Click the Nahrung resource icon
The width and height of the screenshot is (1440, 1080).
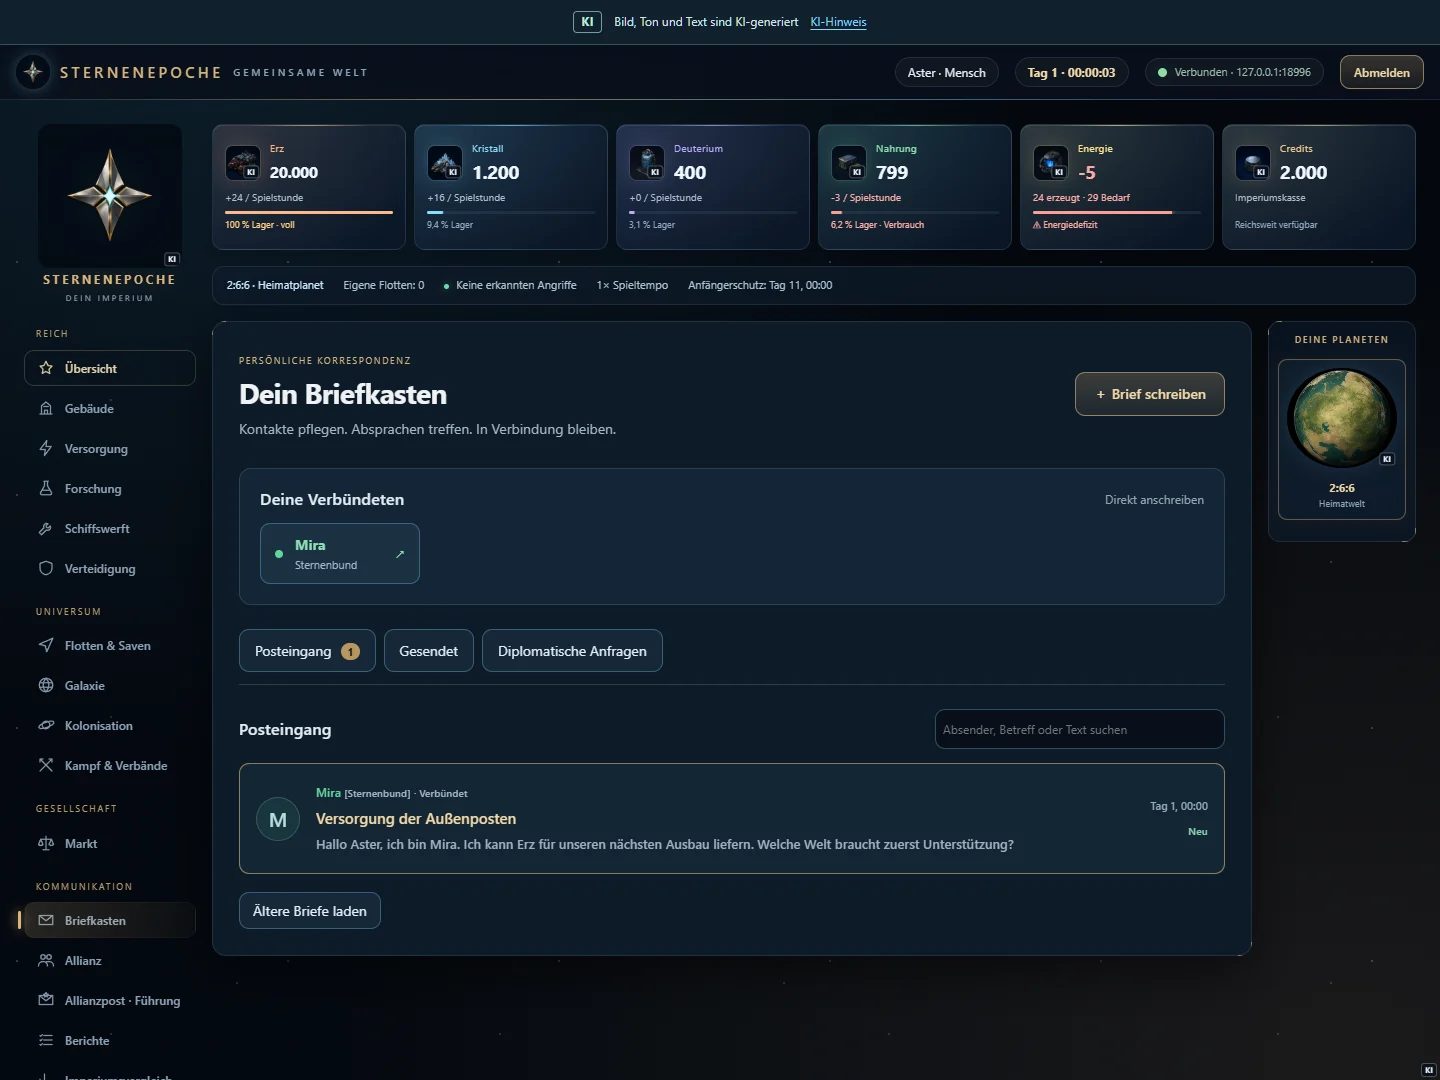coord(849,162)
